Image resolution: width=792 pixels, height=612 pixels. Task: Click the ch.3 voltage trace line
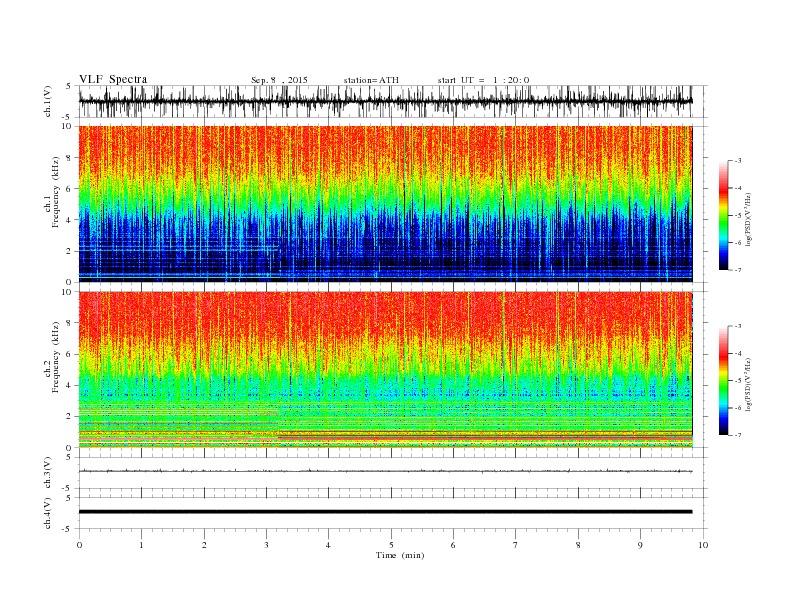385,471
